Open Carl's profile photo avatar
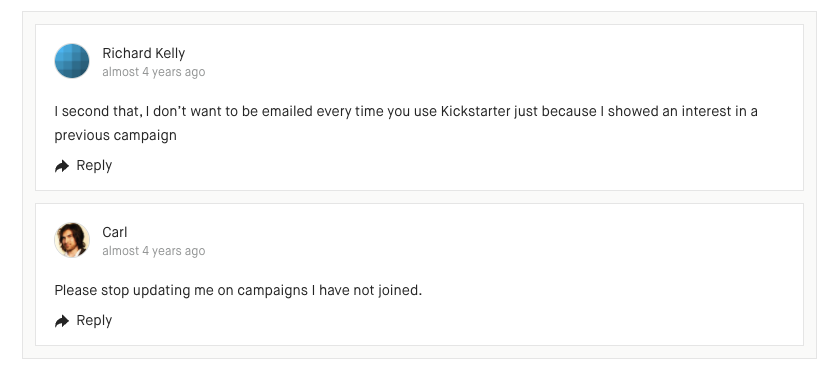 (x=72, y=240)
